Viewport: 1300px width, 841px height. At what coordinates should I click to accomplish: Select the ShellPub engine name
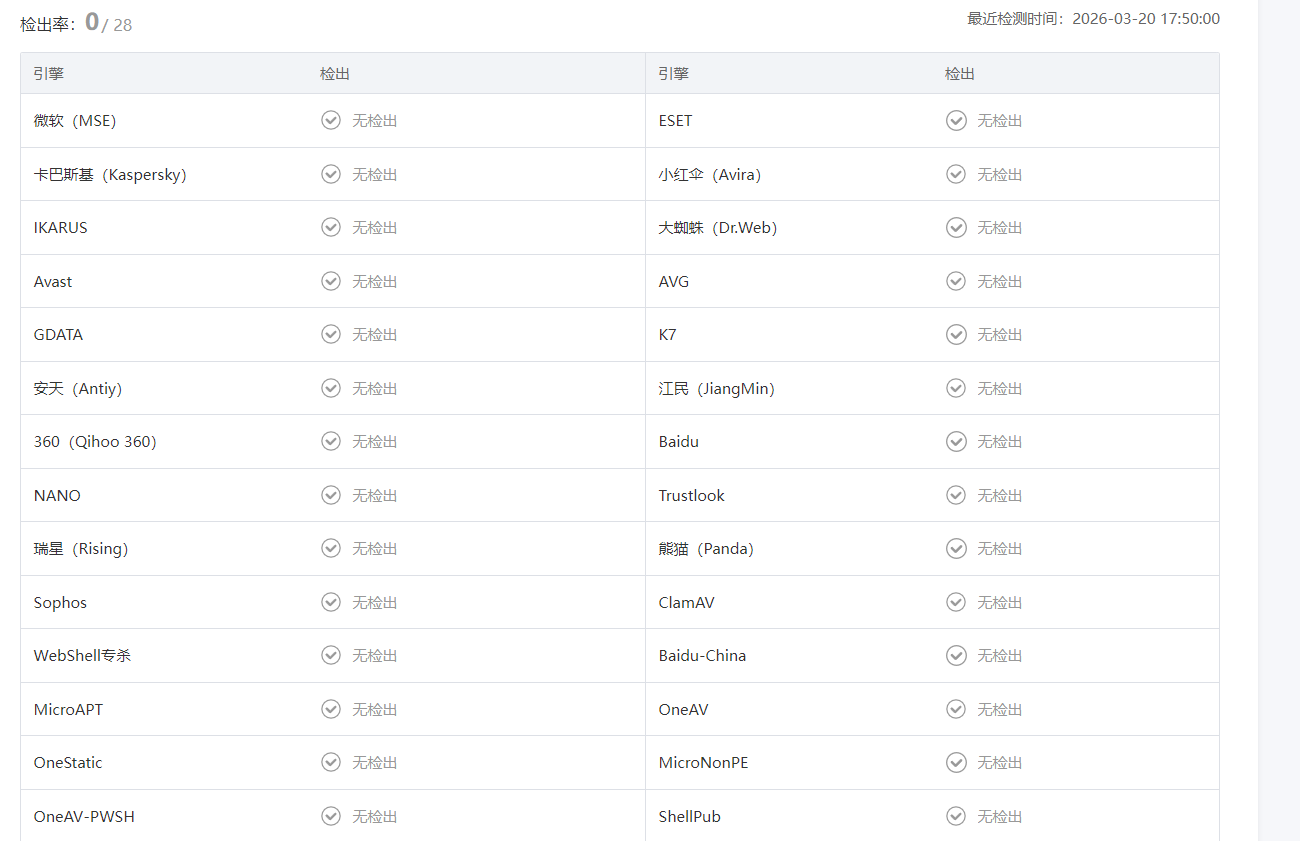coord(689,816)
